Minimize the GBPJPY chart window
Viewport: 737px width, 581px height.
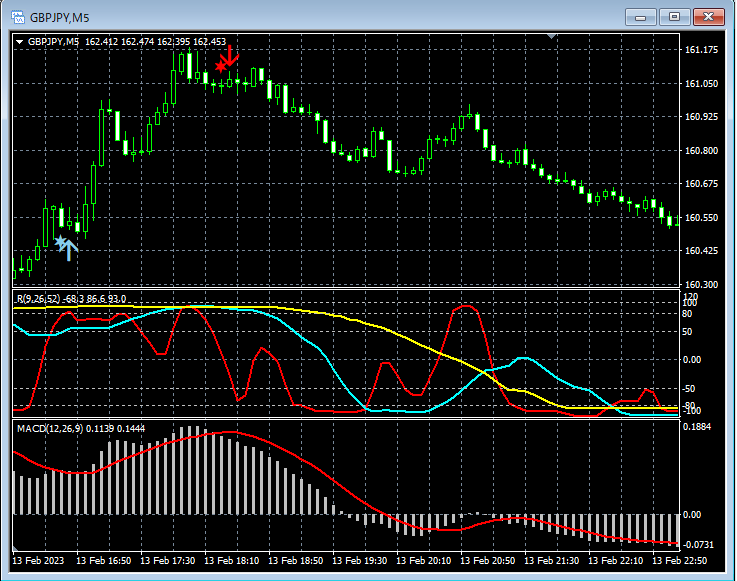pos(641,17)
